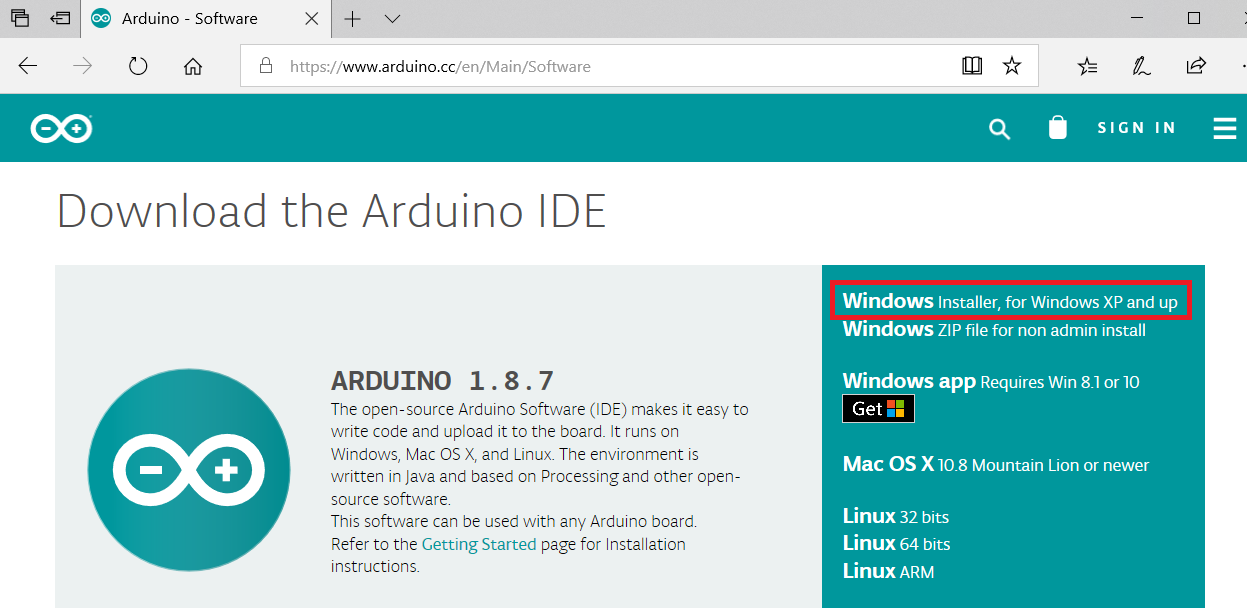Refresh the page with reload icon

tap(138, 66)
